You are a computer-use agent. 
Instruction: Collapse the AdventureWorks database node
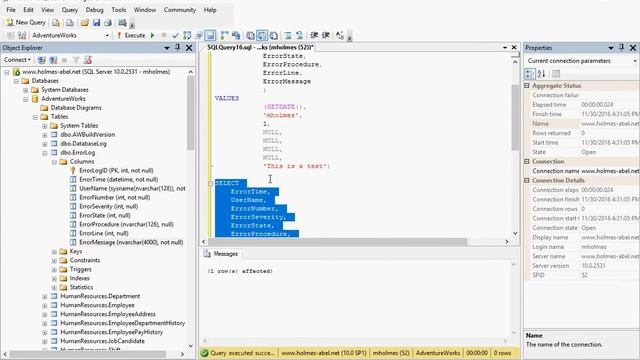point(26,99)
